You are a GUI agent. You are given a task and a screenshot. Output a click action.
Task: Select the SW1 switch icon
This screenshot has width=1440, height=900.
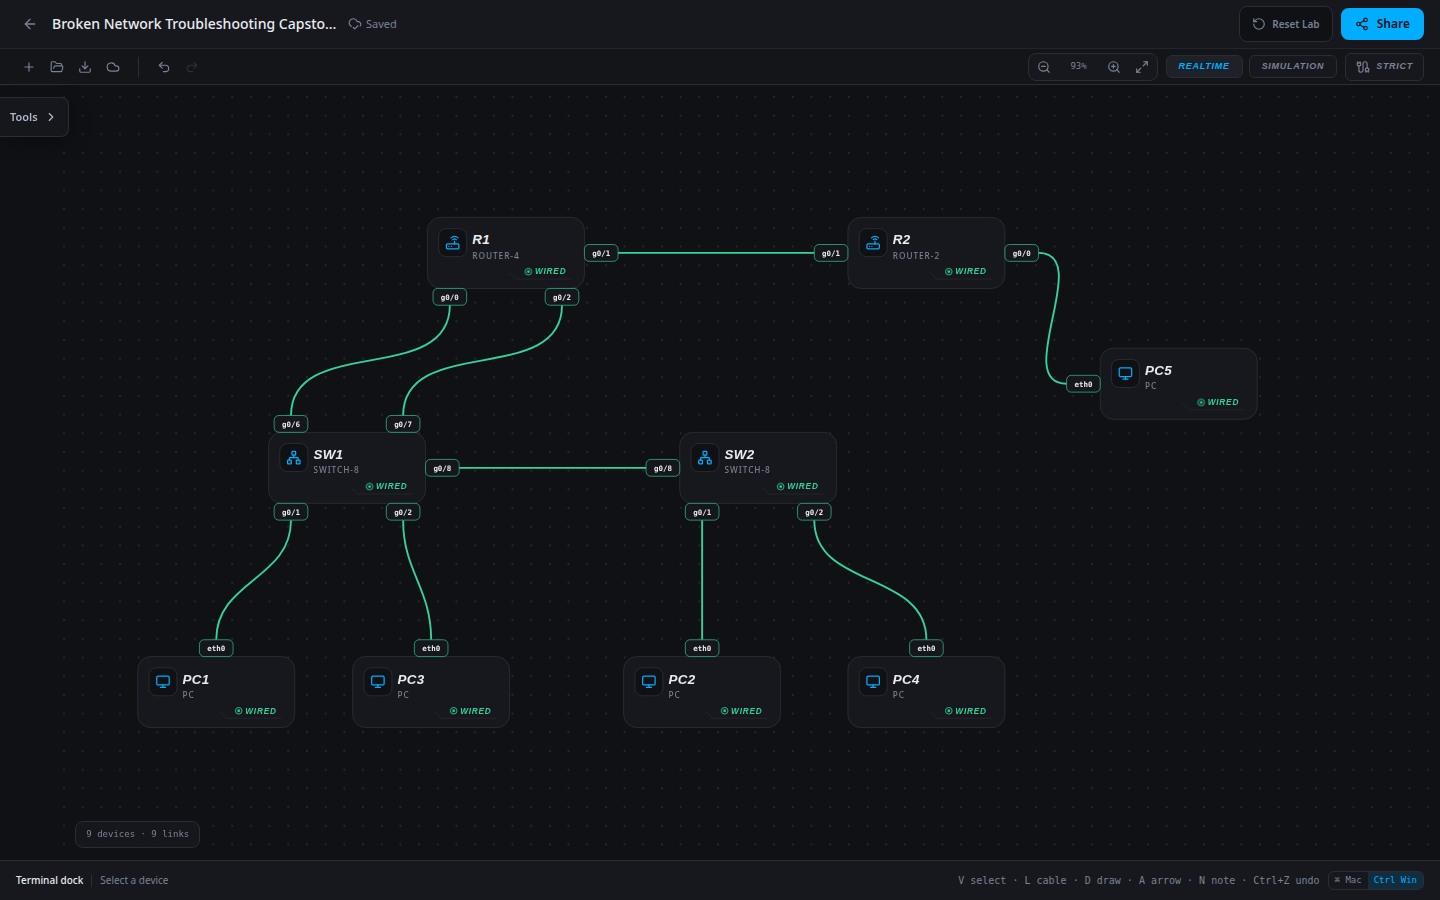point(294,458)
